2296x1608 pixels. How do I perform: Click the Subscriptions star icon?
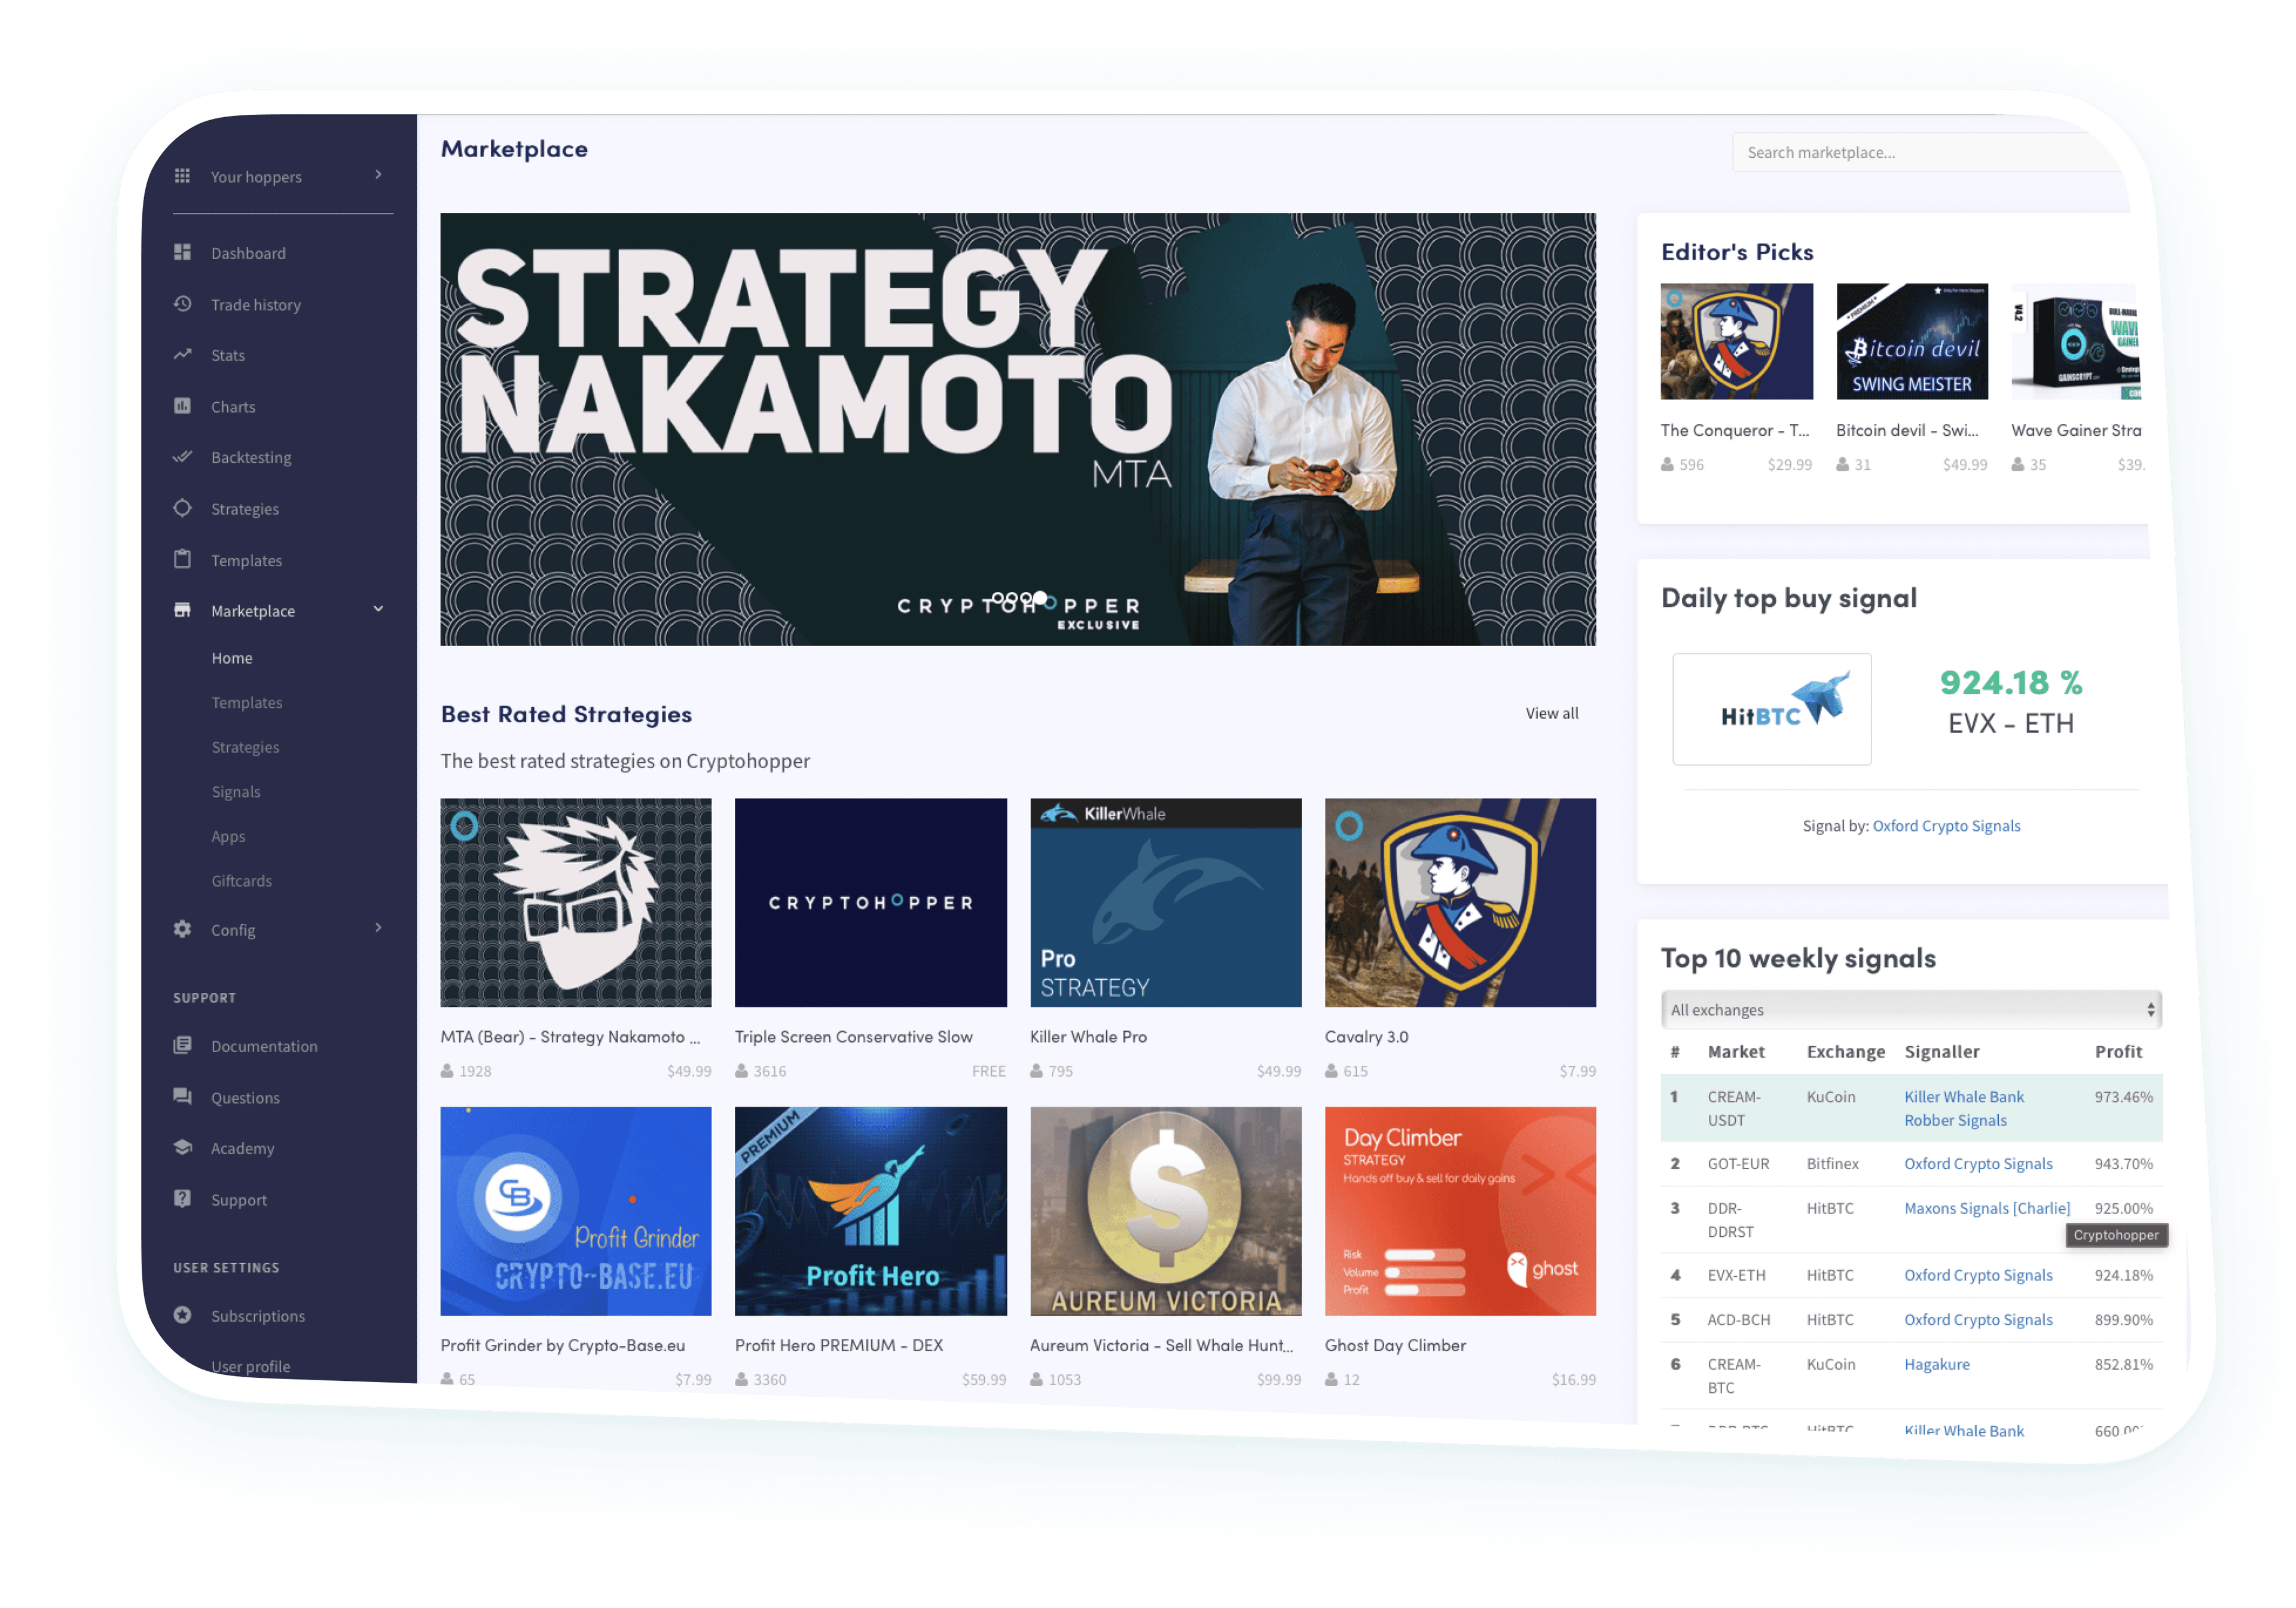click(x=182, y=1315)
